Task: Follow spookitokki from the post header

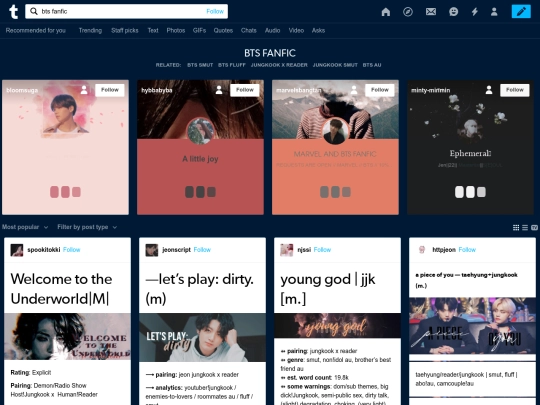Action: click(72, 250)
